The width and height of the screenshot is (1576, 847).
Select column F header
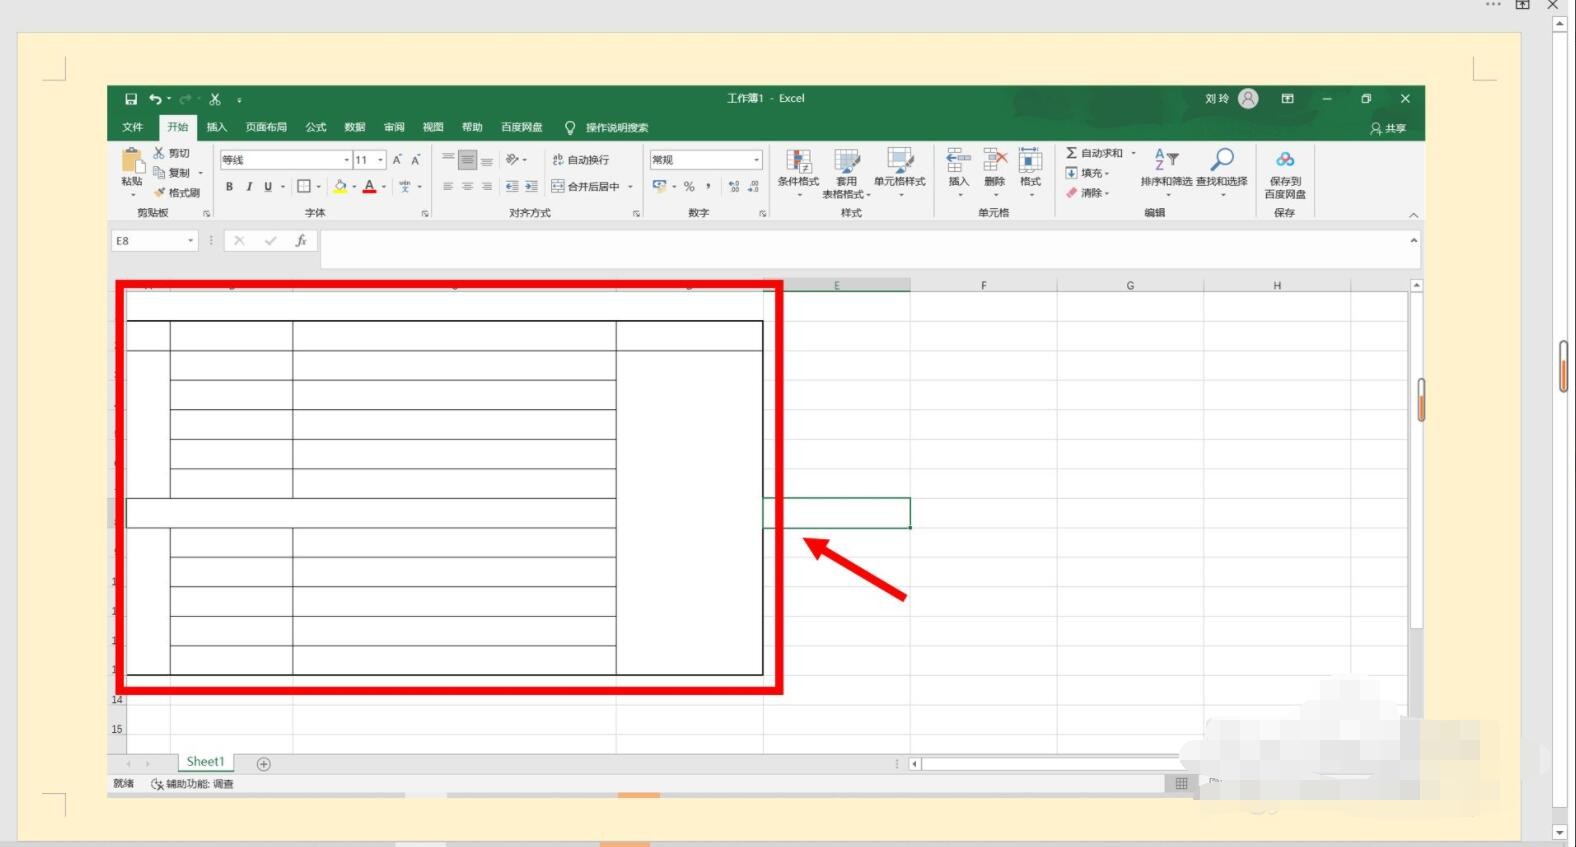point(984,286)
